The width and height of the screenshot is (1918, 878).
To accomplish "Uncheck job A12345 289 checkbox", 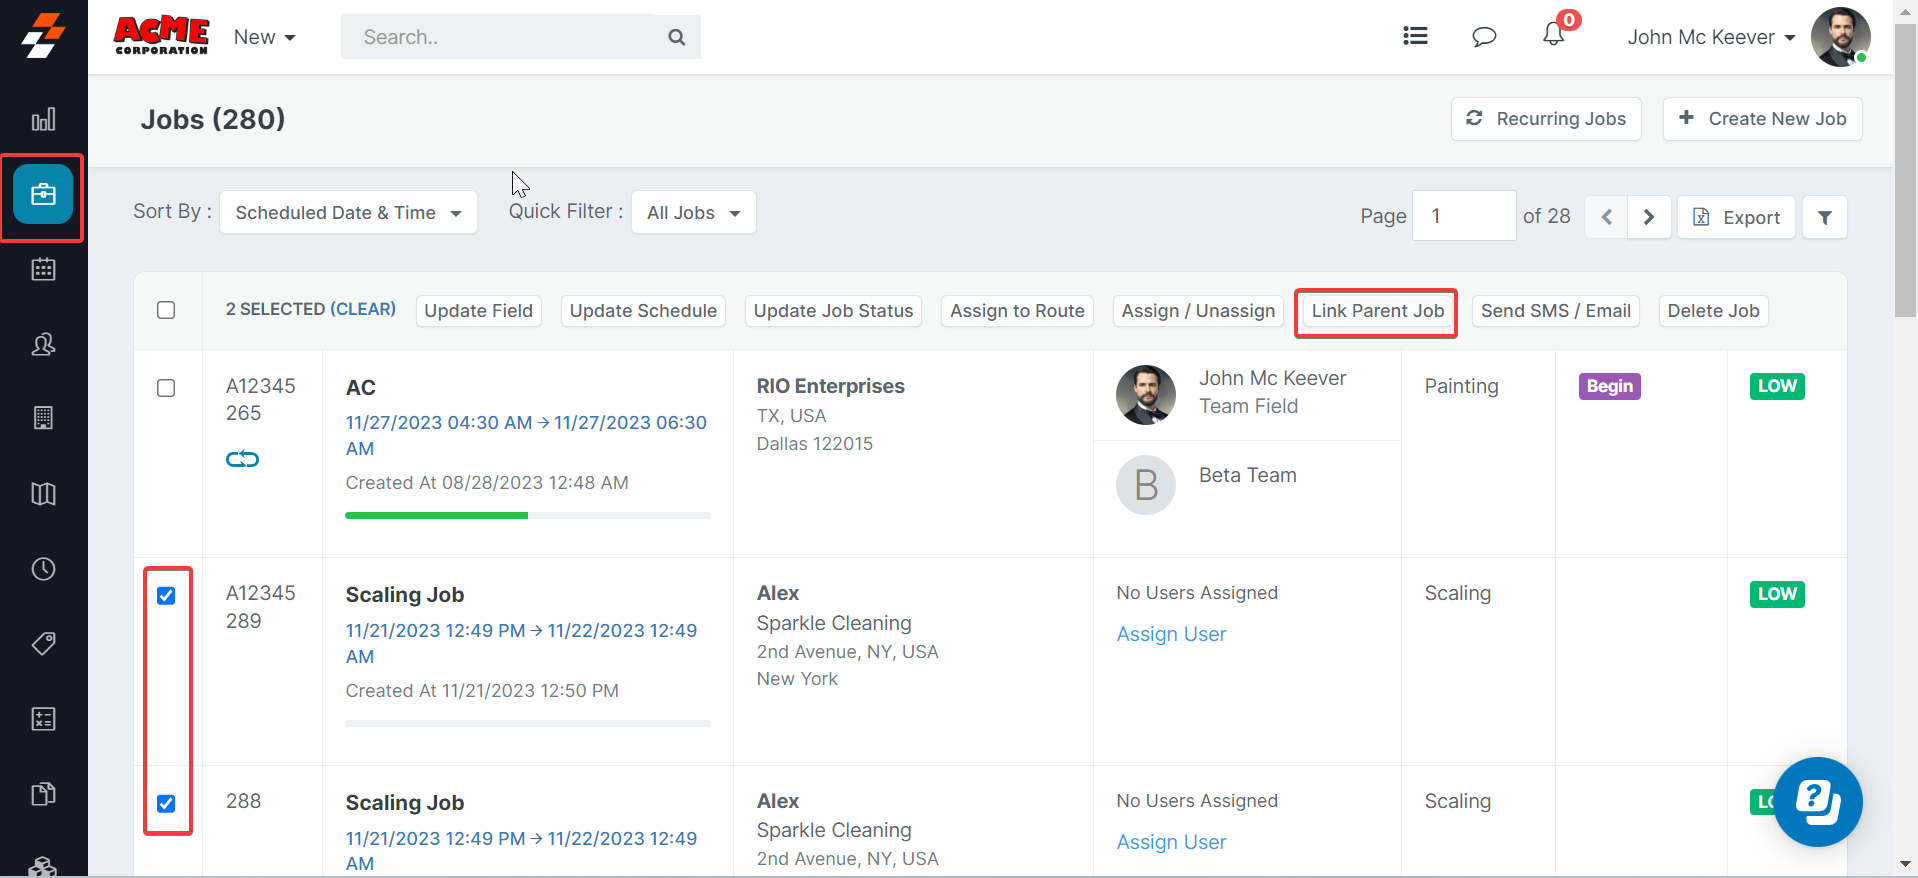I will click(166, 596).
